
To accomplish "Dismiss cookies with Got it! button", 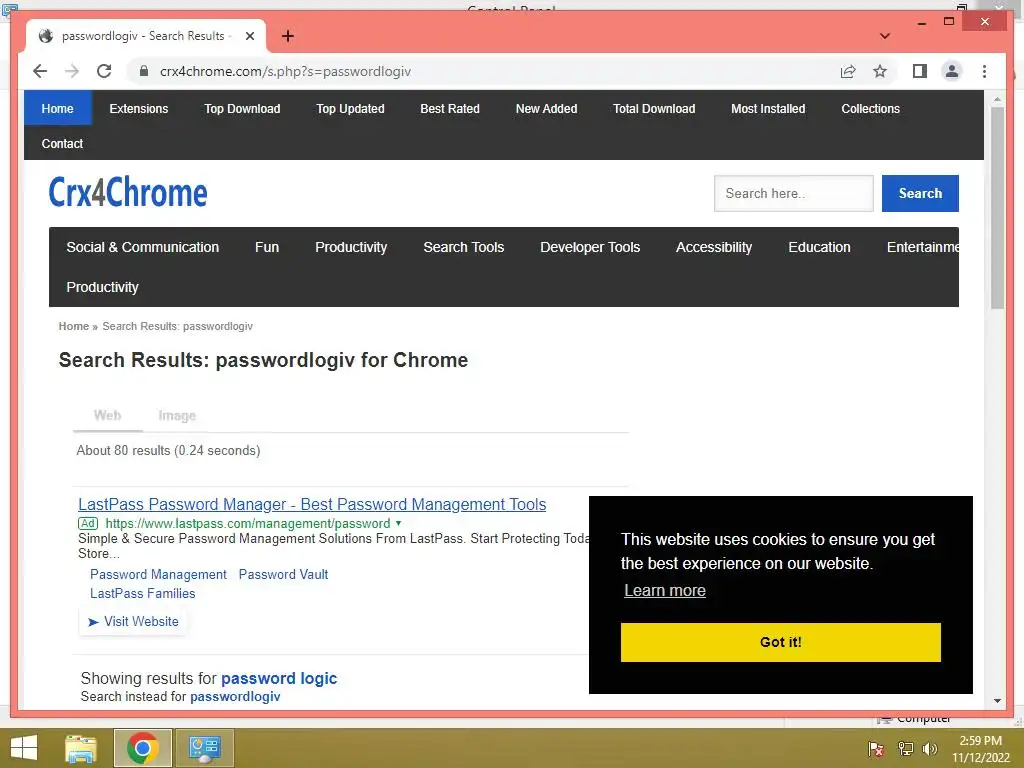I will tap(780, 642).
